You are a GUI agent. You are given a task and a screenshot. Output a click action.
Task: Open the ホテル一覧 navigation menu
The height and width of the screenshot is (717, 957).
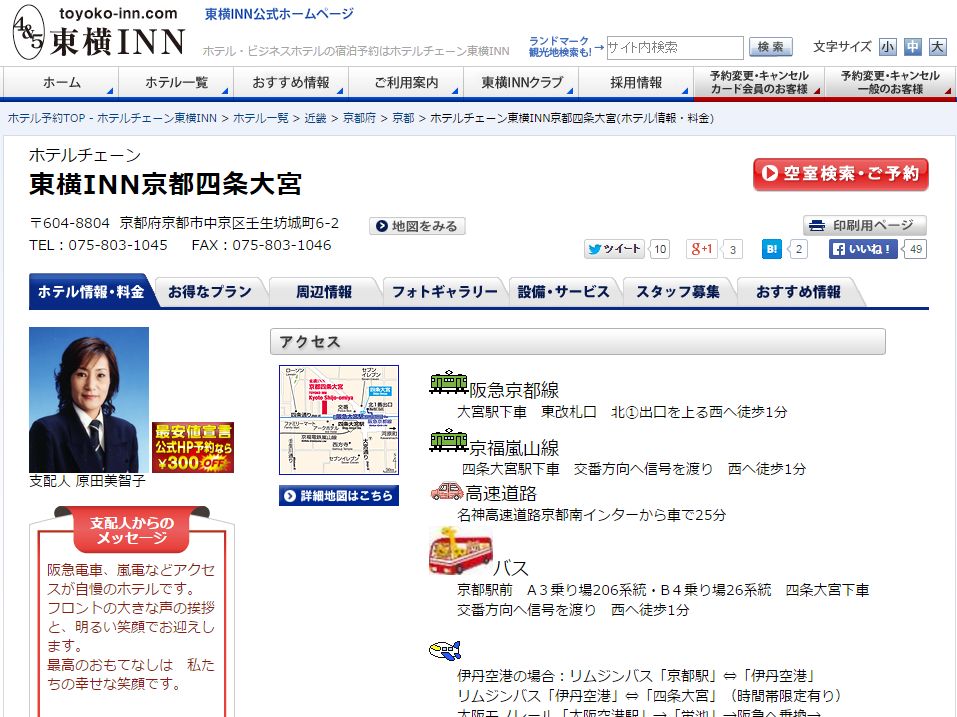(x=176, y=82)
